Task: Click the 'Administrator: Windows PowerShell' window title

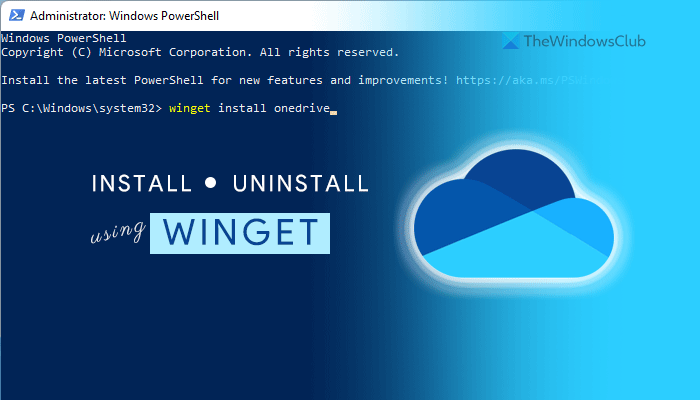Action: 124,16
